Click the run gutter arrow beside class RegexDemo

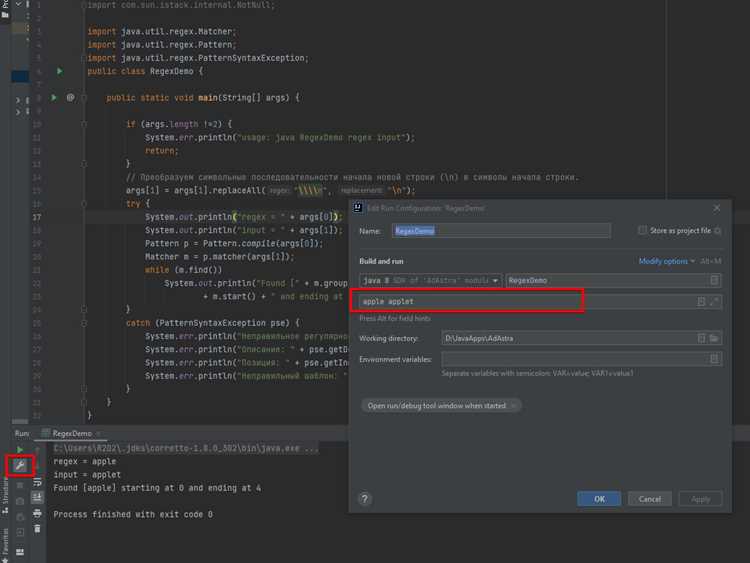pyautogui.click(x=60, y=71)
